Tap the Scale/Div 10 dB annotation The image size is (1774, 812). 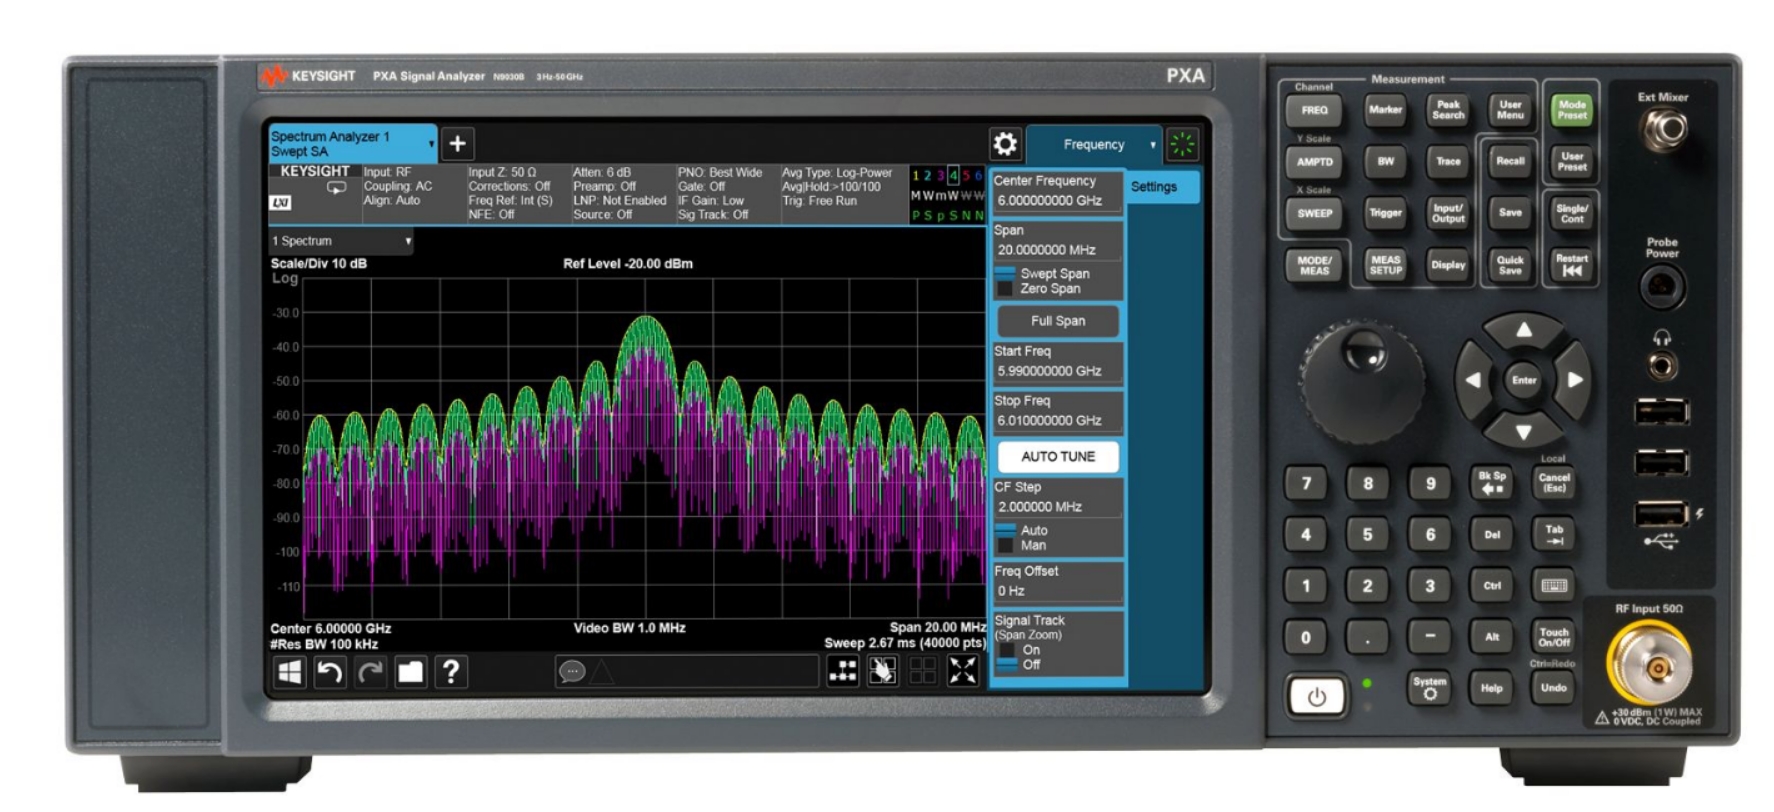click(319, 264)
